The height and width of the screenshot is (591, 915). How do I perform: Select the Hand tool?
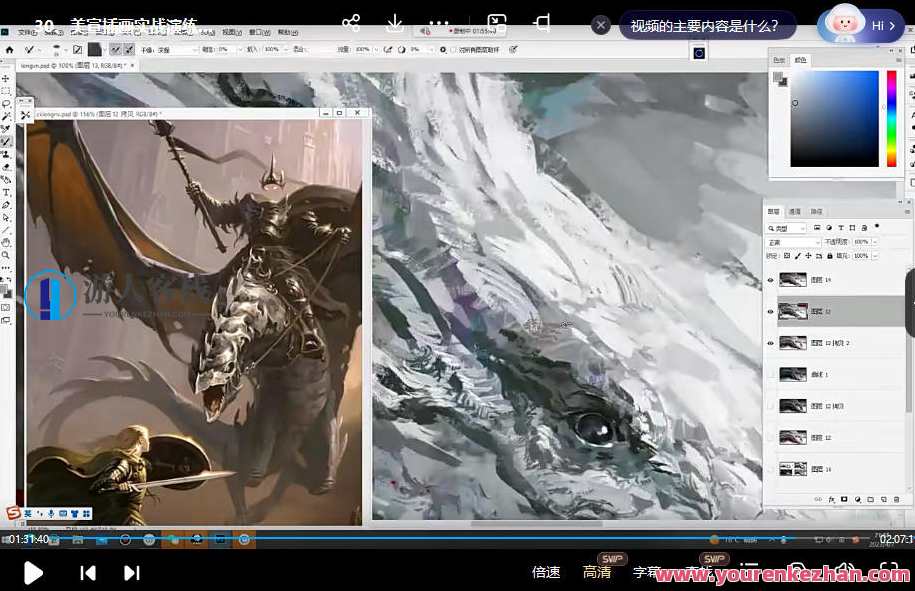pyautogui.click(x=6, y=242)
